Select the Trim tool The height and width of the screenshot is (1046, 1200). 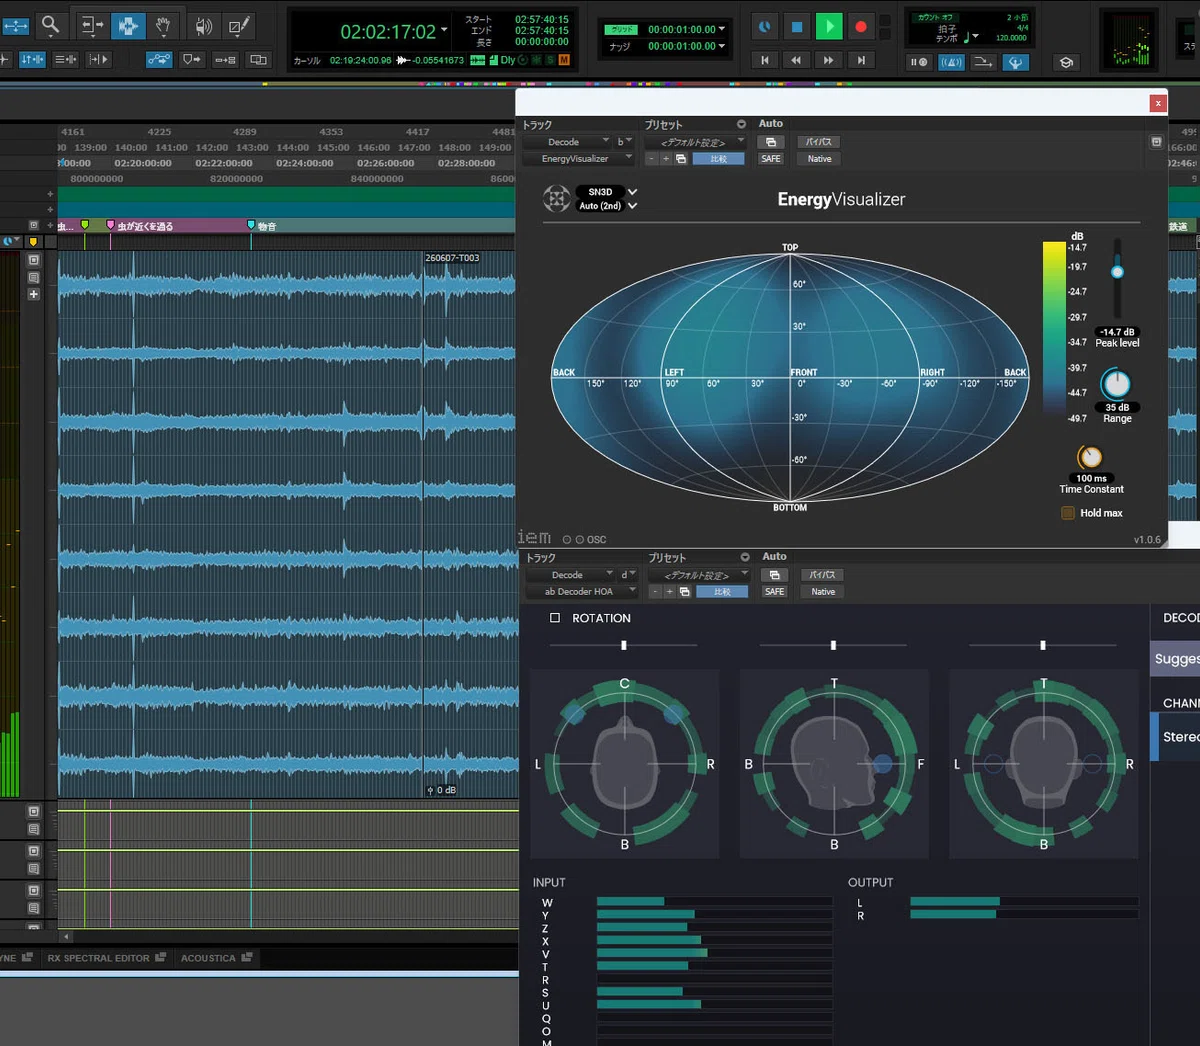point(91,26)
